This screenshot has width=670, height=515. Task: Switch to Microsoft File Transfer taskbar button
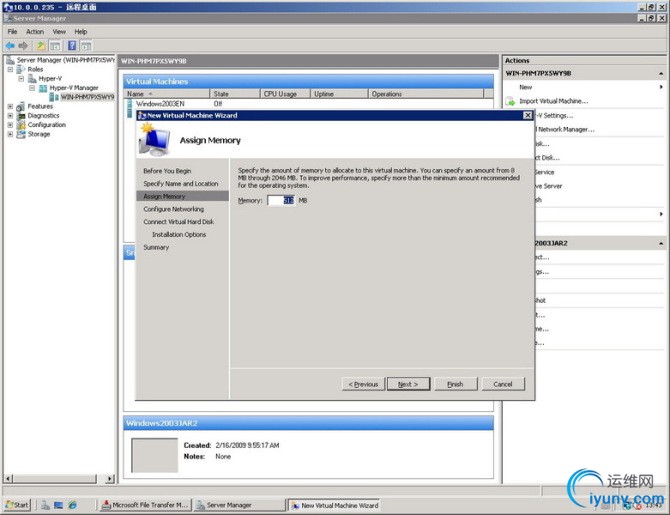pyautogui.click(x=145, y=505)
